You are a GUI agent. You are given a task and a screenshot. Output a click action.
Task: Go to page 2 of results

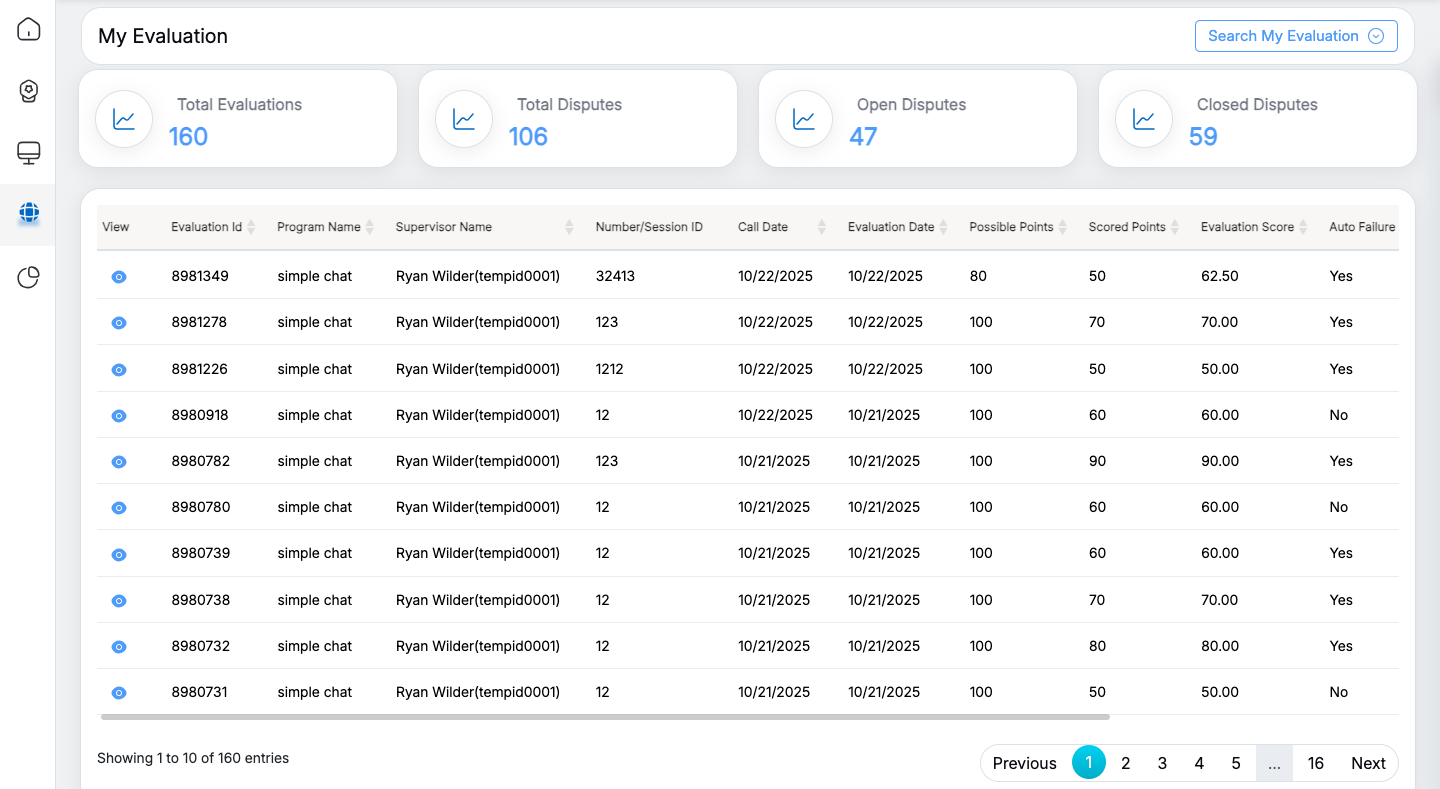(x=1125, y=763)
